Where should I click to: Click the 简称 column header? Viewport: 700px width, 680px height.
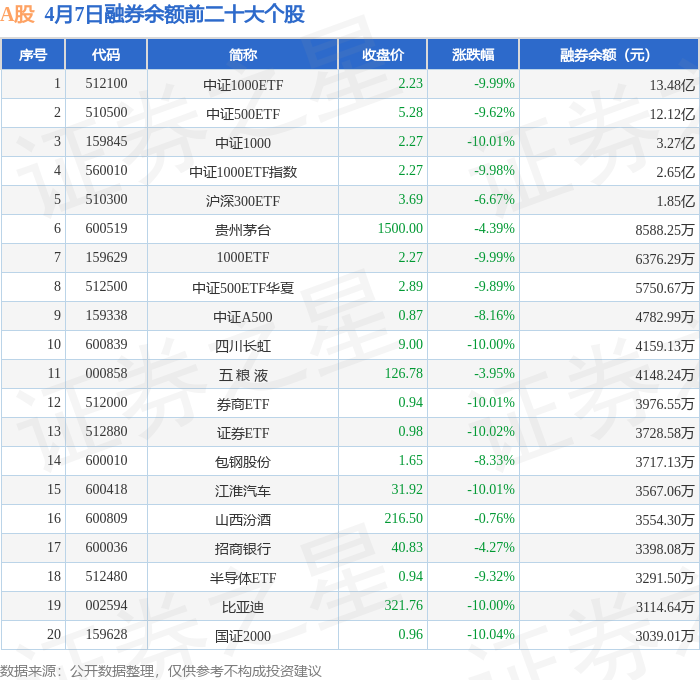(x=242, y=54)
